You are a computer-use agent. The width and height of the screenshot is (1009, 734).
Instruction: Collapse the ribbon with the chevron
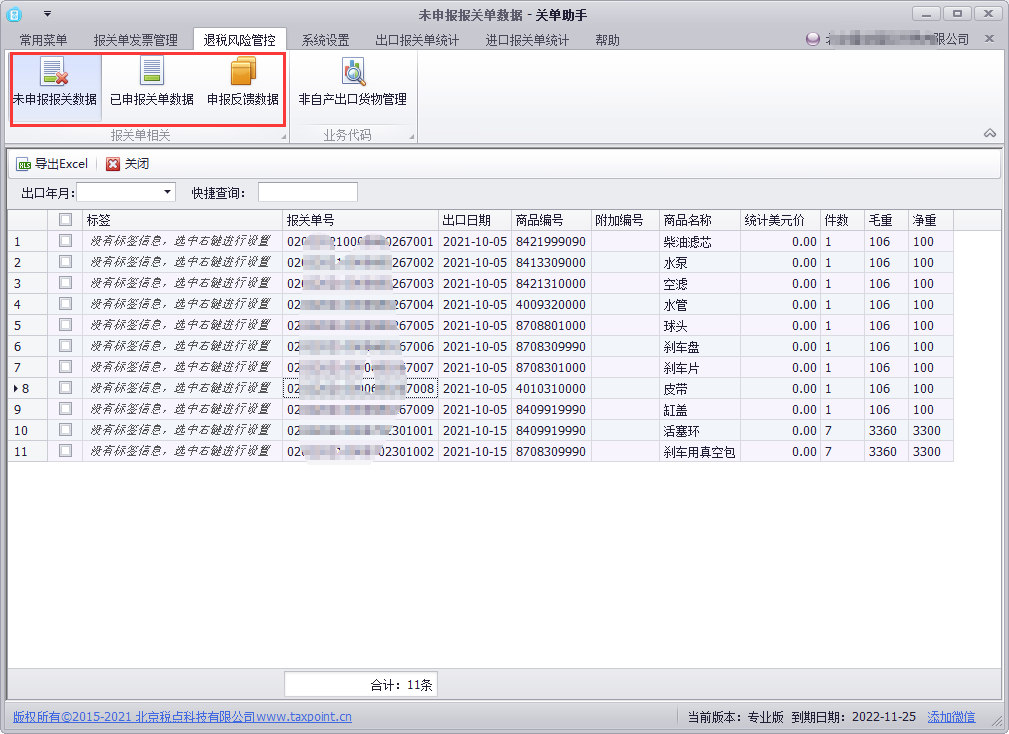point(990,133)
